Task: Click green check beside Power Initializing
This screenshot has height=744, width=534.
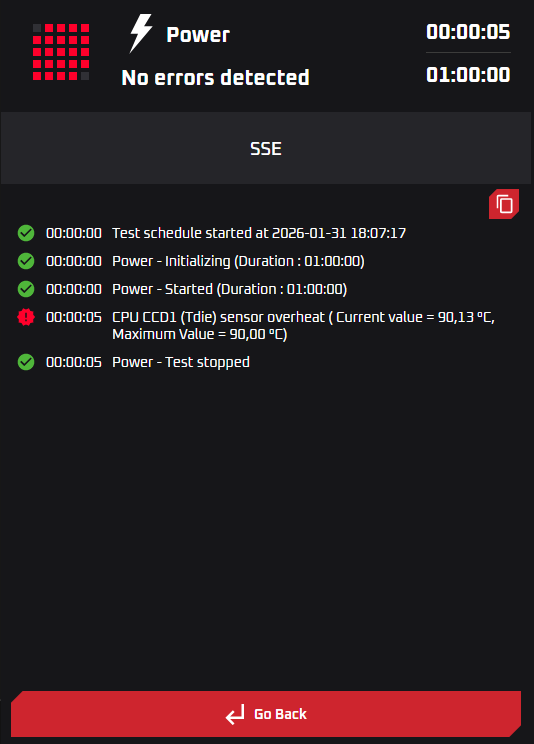Action: (26, 261)
